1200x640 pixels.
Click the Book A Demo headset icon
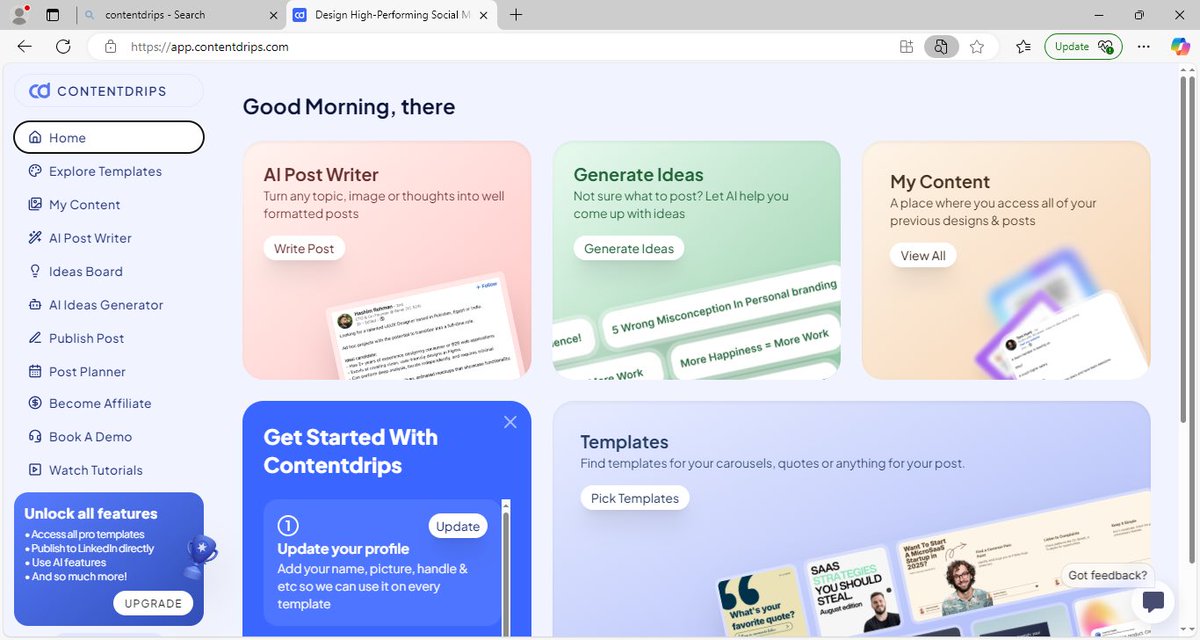pos(35,437)
